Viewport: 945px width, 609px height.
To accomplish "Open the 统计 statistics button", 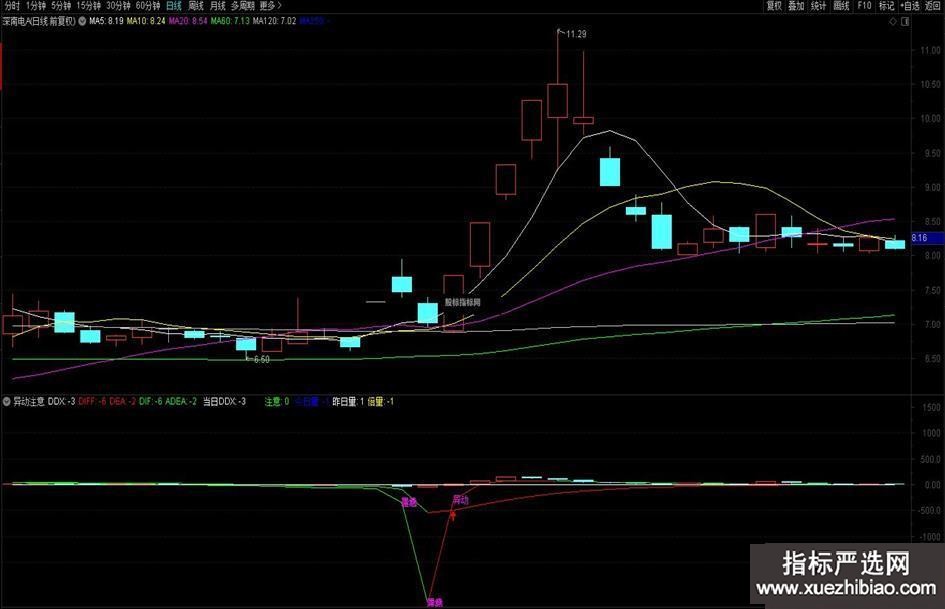I will pyautogui.click(x=818, y=5).
